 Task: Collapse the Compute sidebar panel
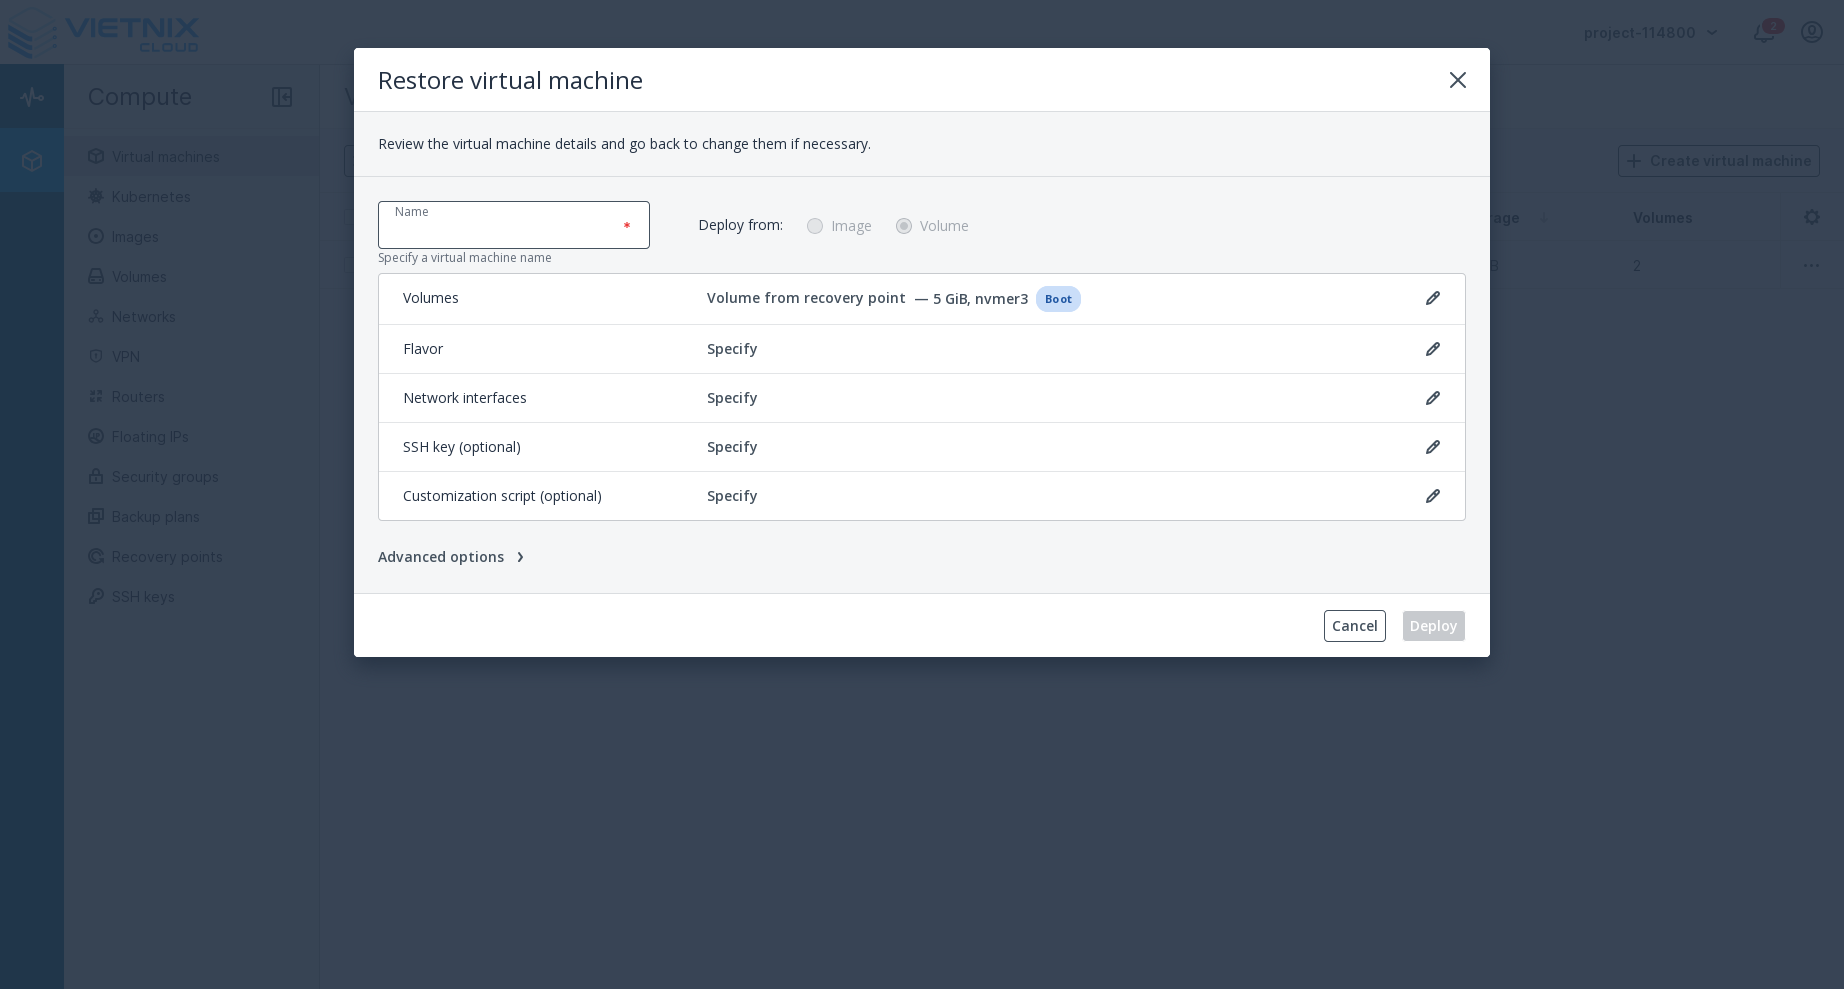[282, 97]
